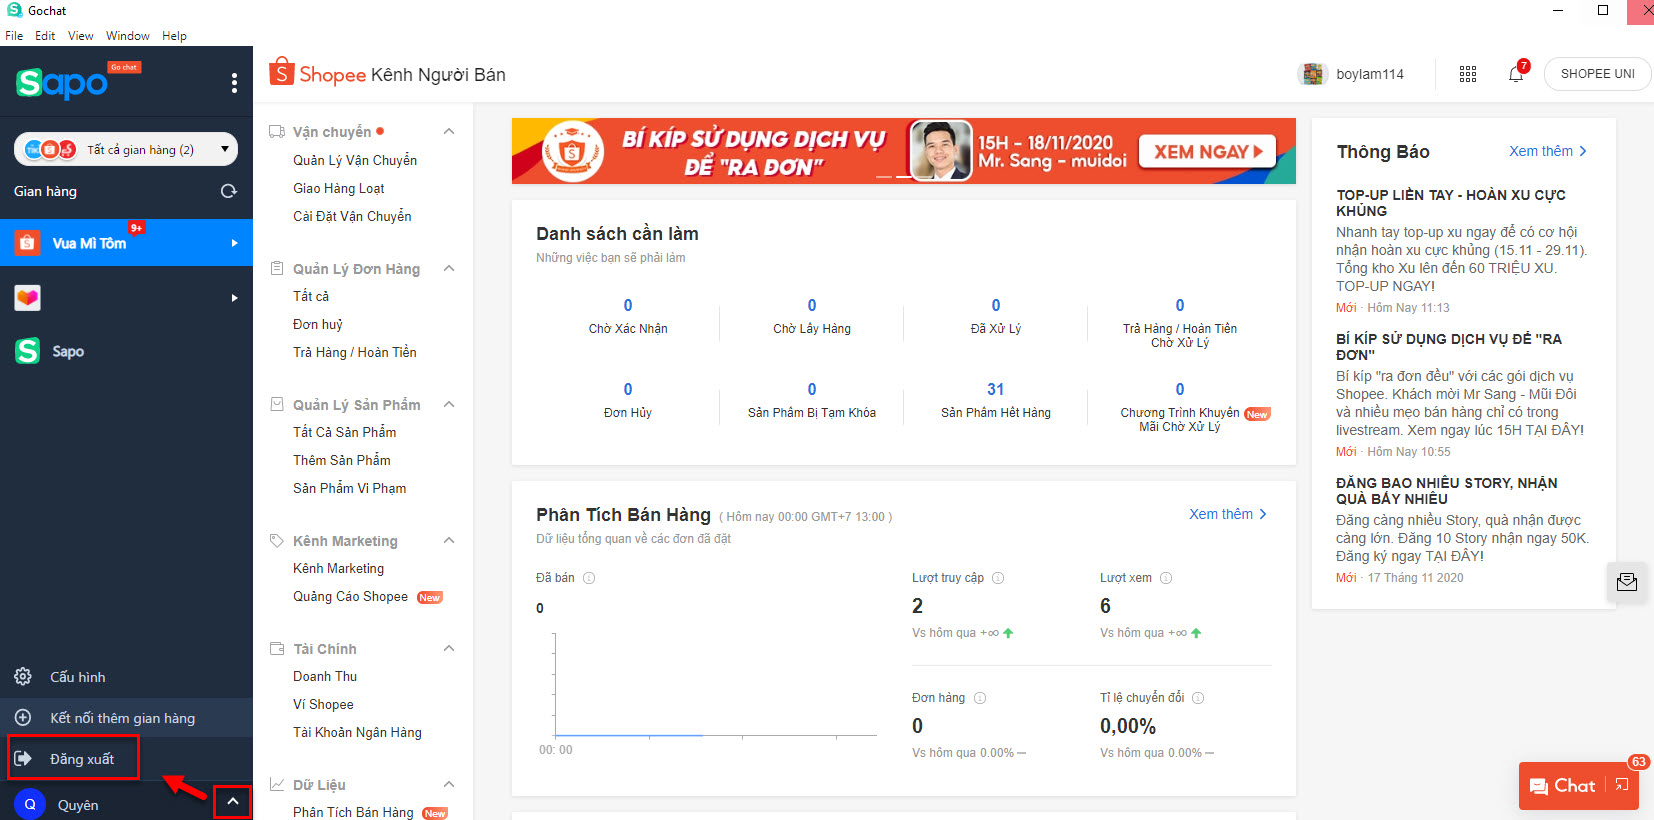Click the SHOPEE UNI button

(x=1597, y=74)
